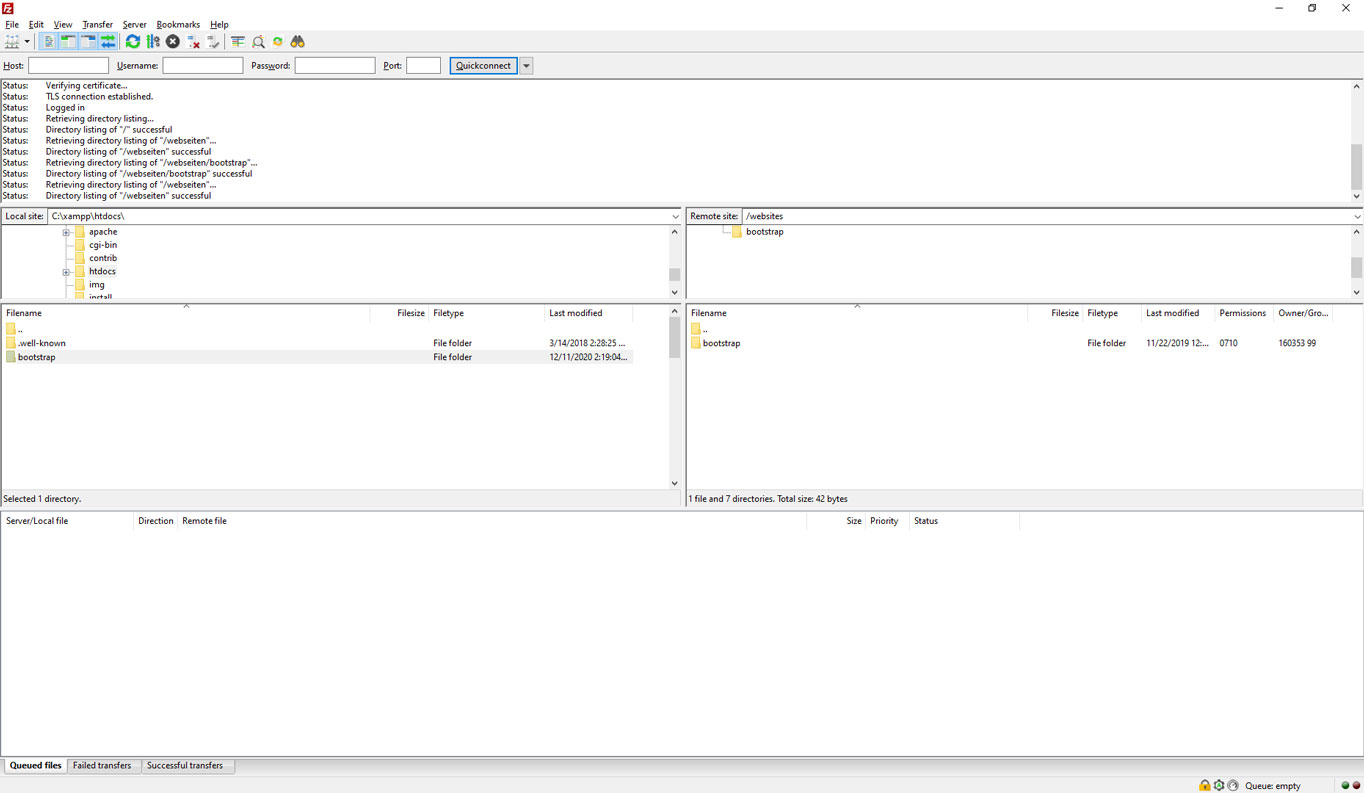1364x793 pixels.
Task: Open directory listing filters dialog
Action: [x=238, y=42]
